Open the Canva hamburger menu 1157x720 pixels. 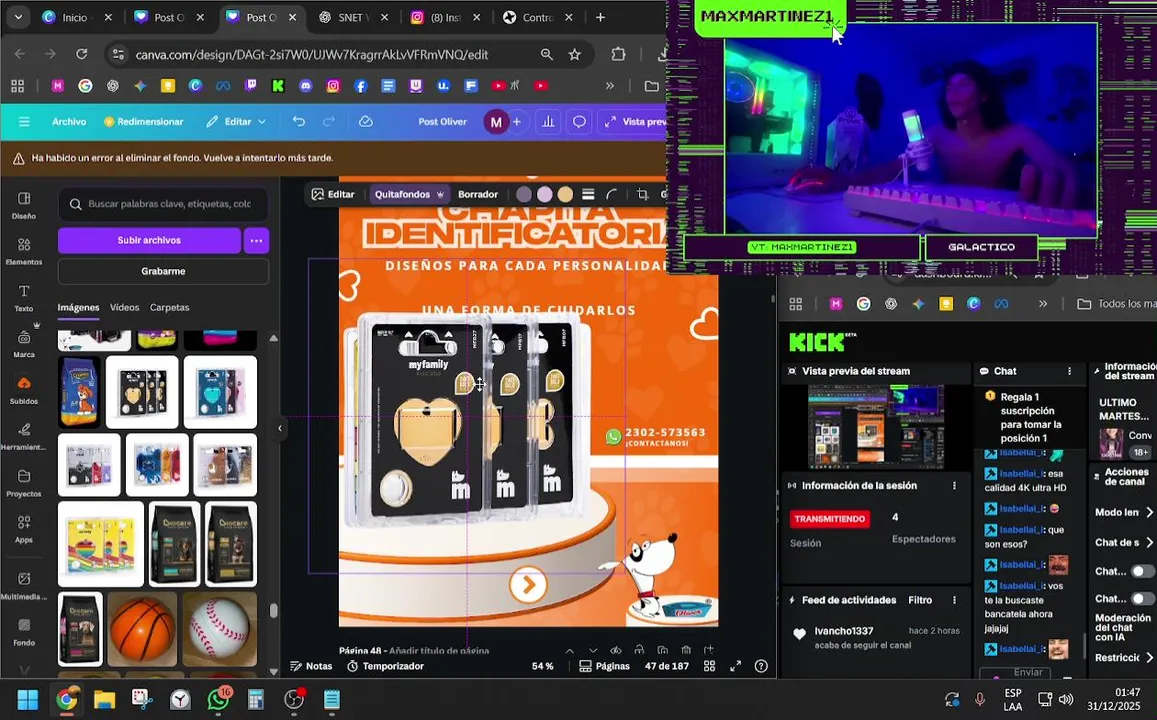click(x=24, y=122)
